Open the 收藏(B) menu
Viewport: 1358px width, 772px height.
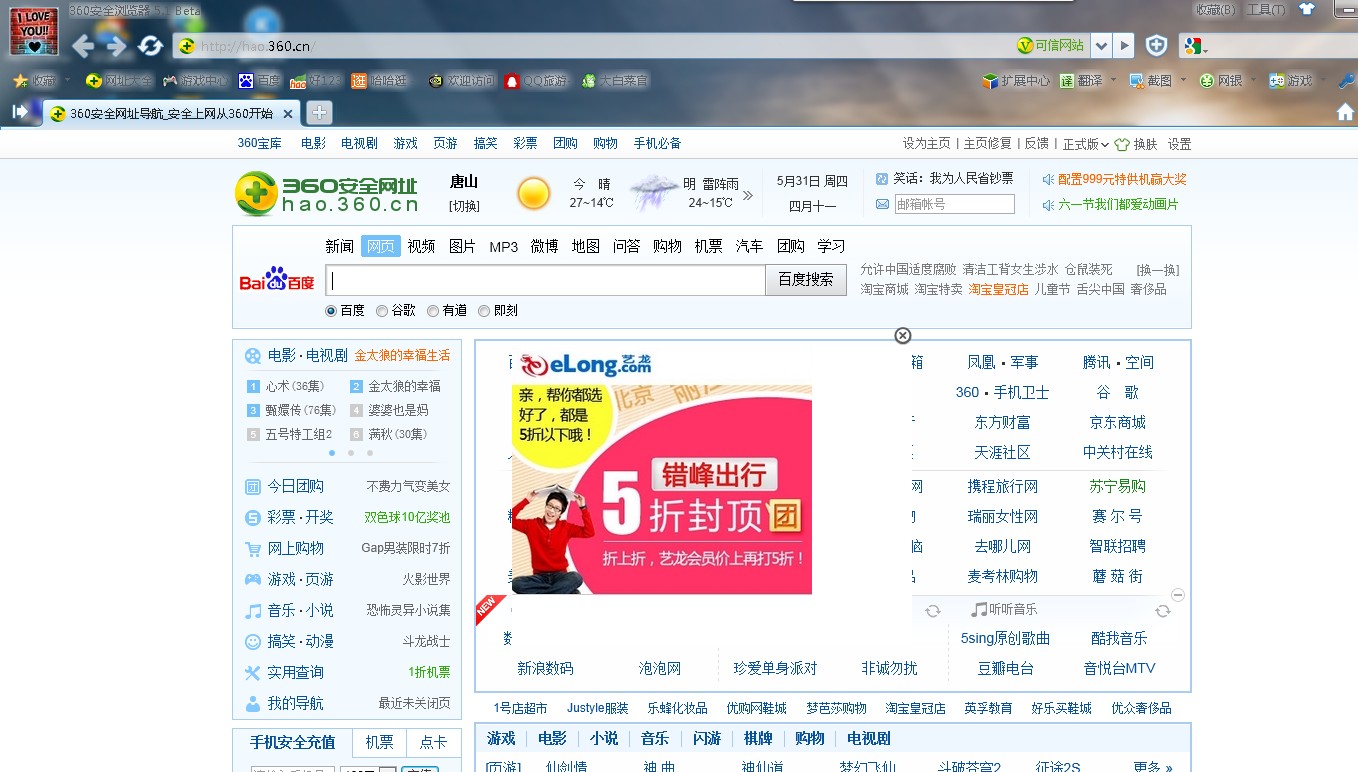pos(1216,9)
